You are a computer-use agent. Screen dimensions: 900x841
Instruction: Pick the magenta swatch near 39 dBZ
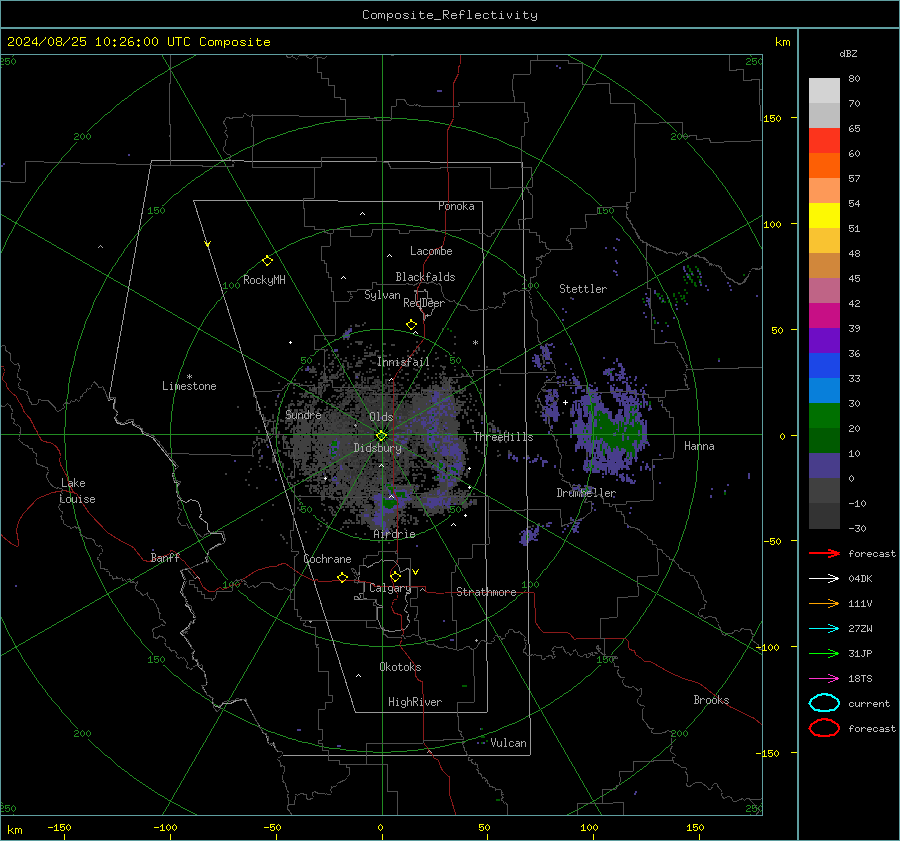pos(824,316)
